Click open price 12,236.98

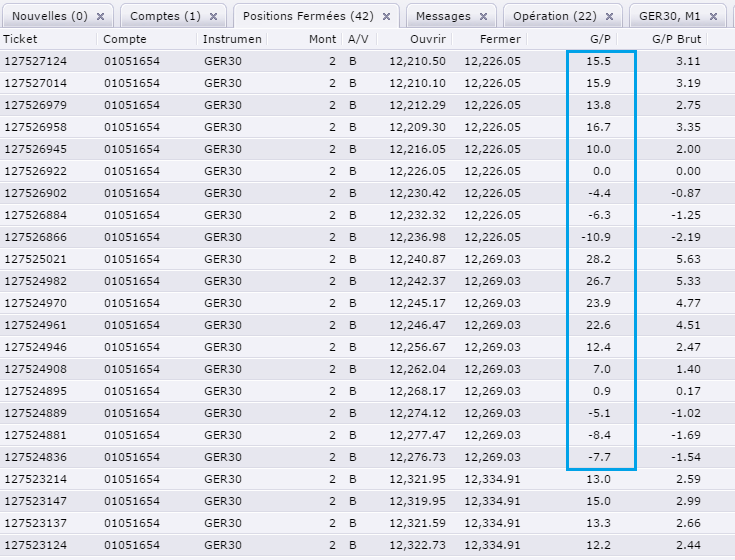pyautogui.click(x=417, y=238)
